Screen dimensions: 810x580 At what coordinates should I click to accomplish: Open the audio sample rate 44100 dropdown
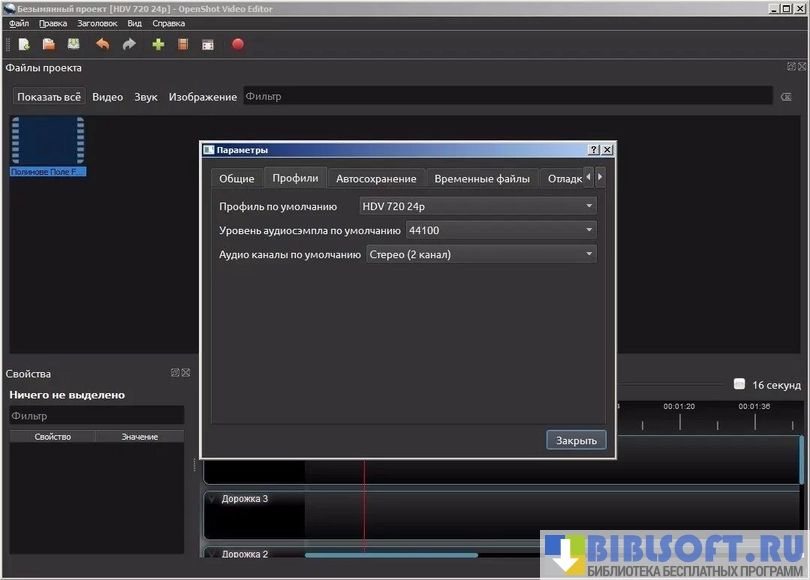tap(500, 230)
